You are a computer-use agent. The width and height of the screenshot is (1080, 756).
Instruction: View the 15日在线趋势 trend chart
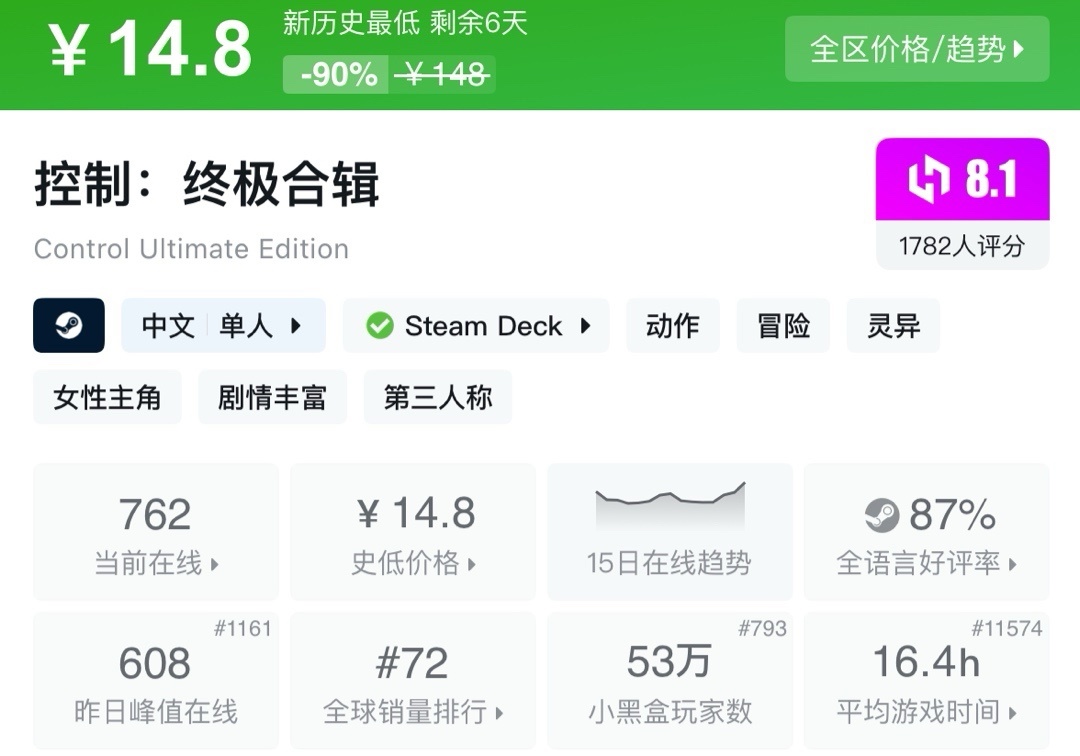point(669,532)
